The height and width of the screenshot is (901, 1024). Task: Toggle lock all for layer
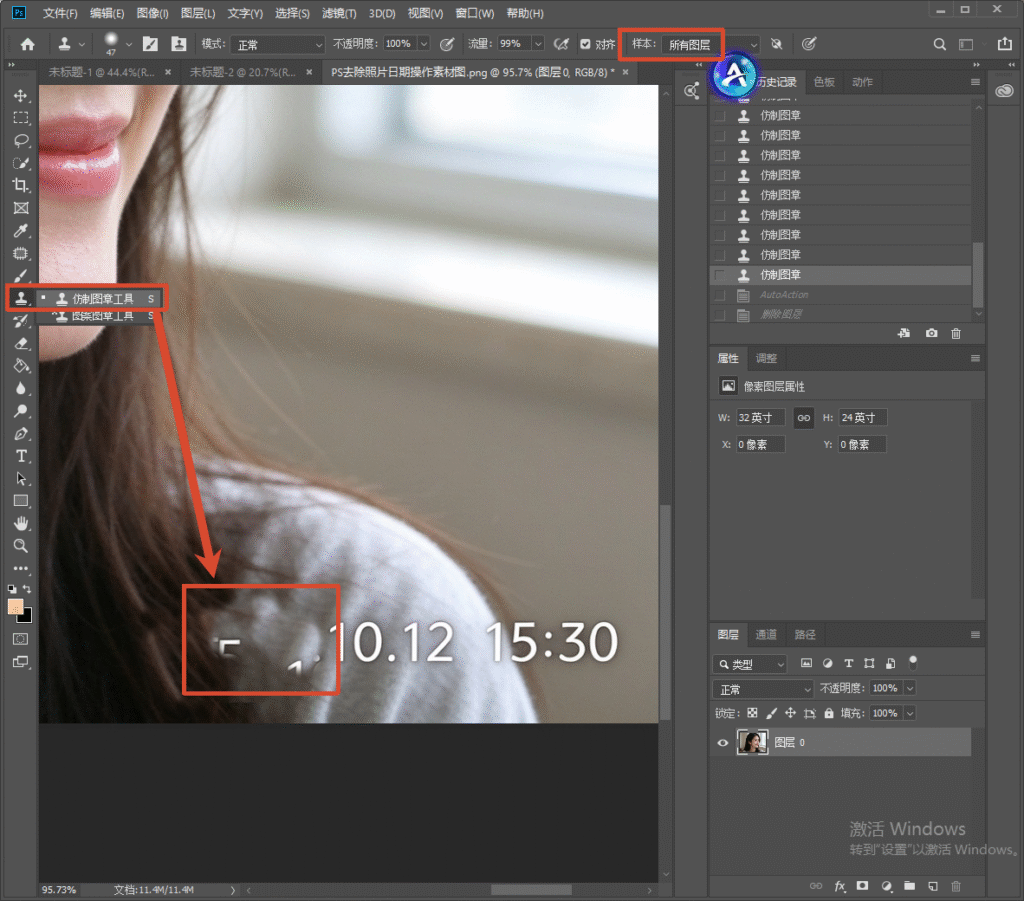click(829, 713)
